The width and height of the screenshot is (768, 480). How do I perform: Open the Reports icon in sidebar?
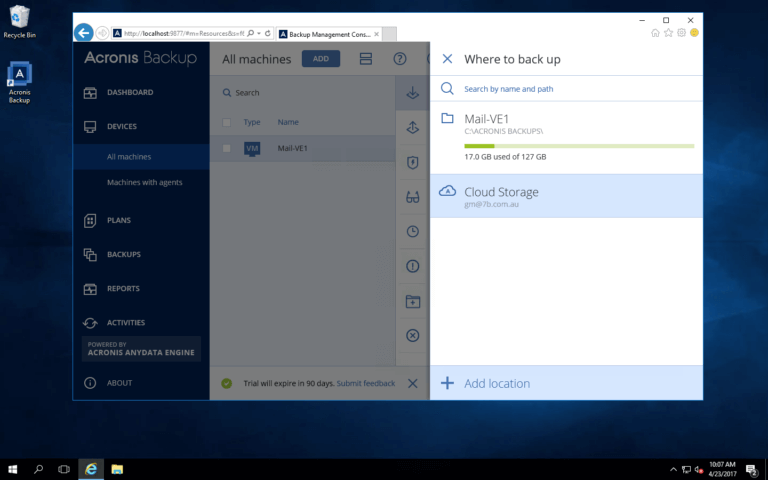point(90,289)
